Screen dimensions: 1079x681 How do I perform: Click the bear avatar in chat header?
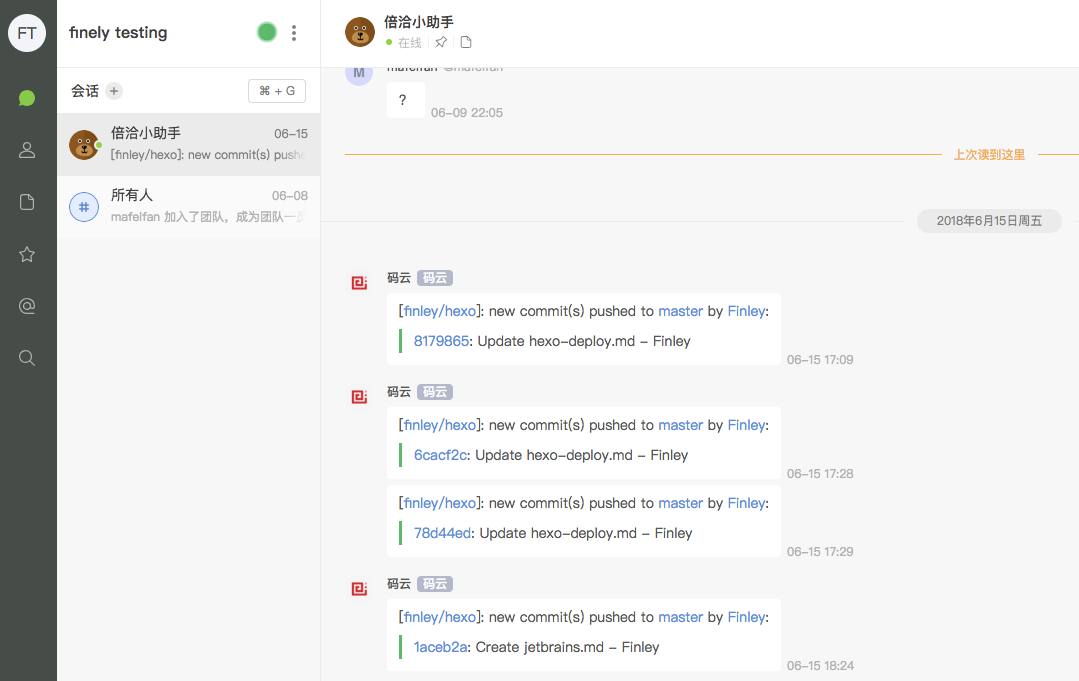(x=360, y=32)
